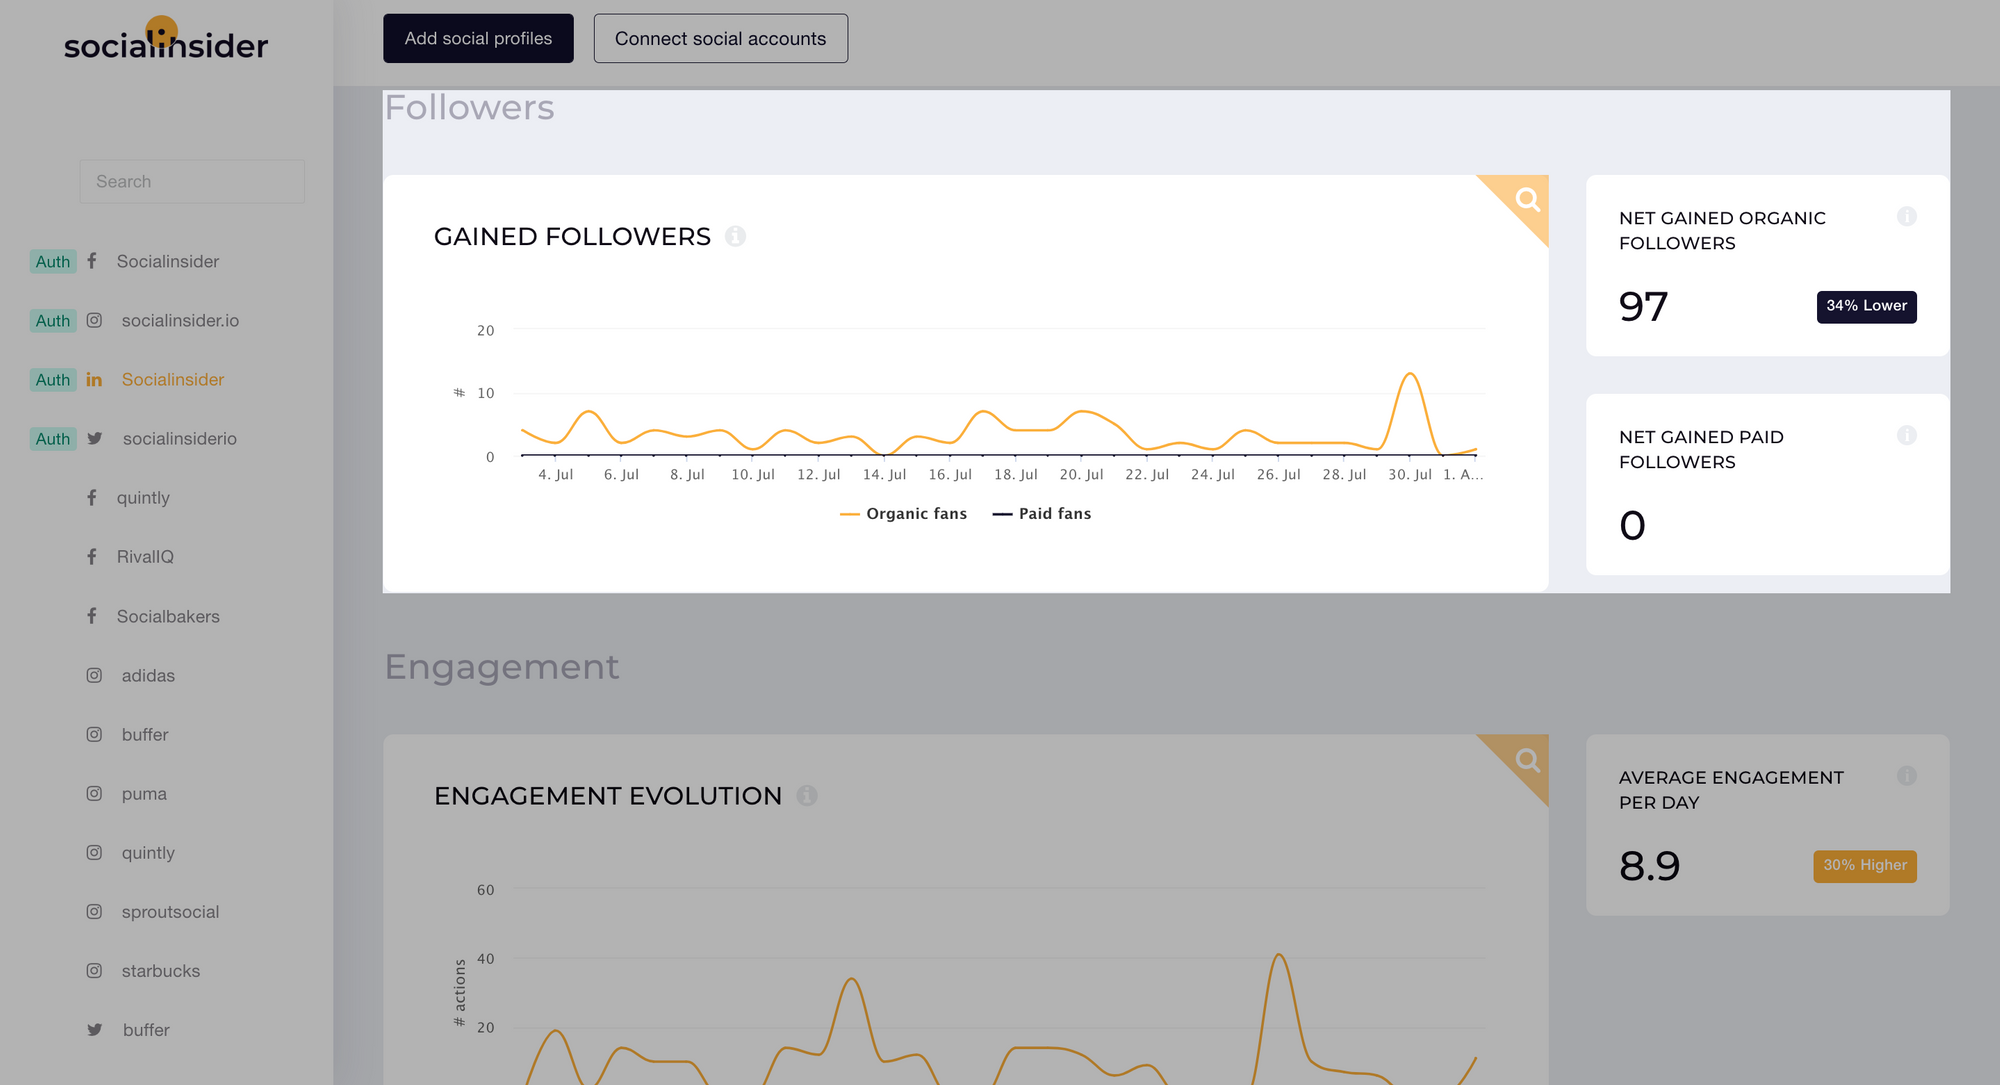Open the buffer Instagram profile
The image size is (2000, 1085).
145,734
